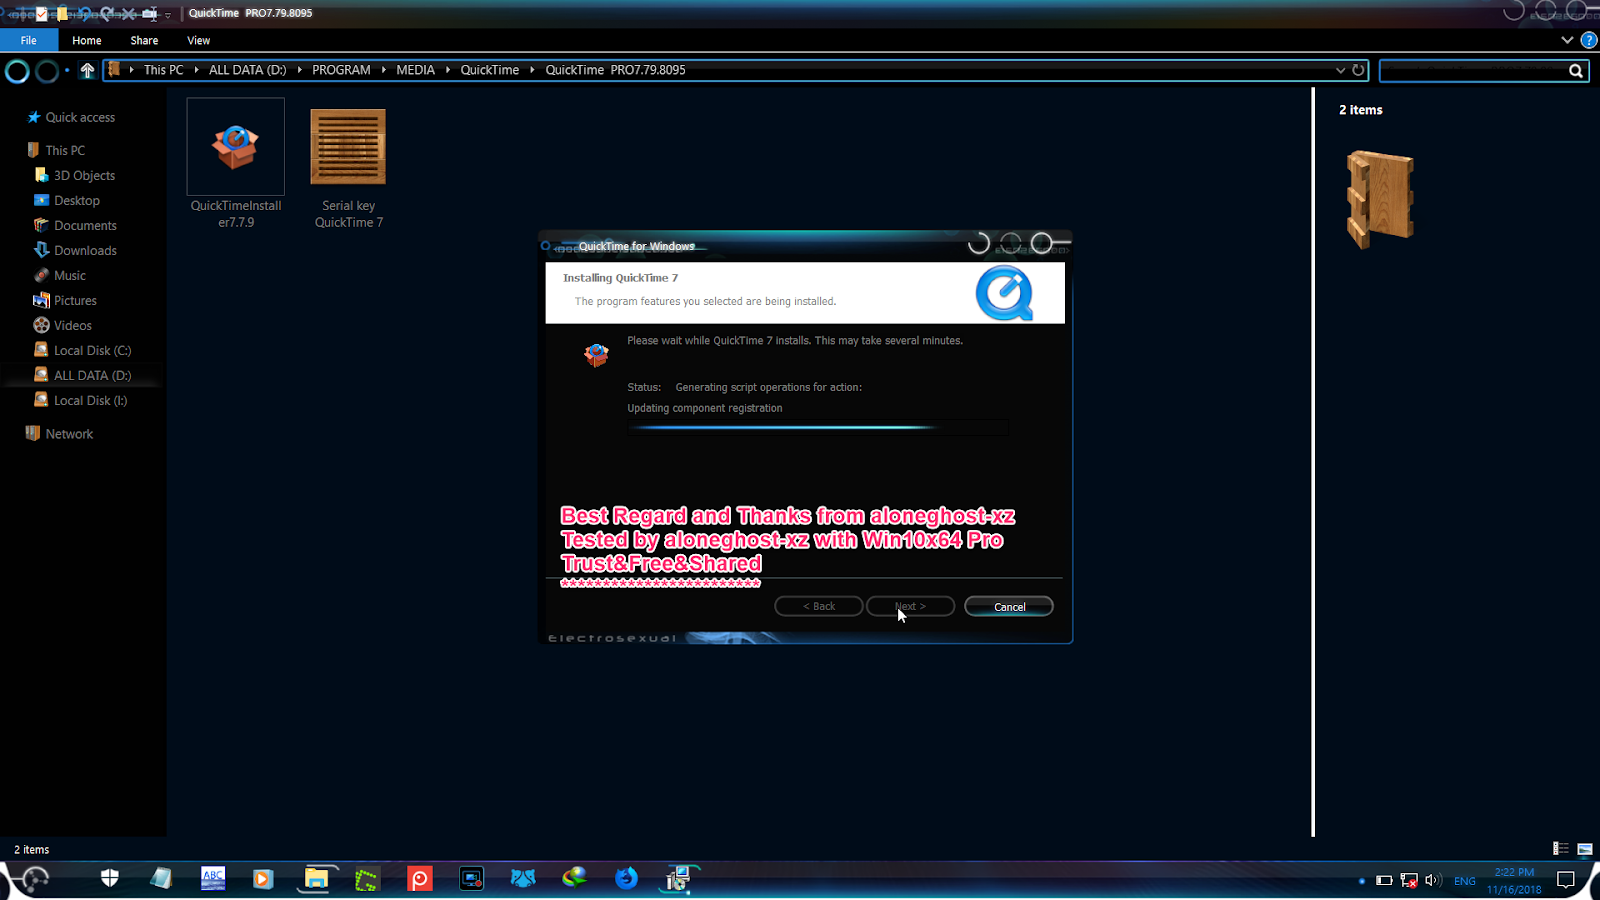
Task: Open address bar history dropdown
Action: [1340, 70]
